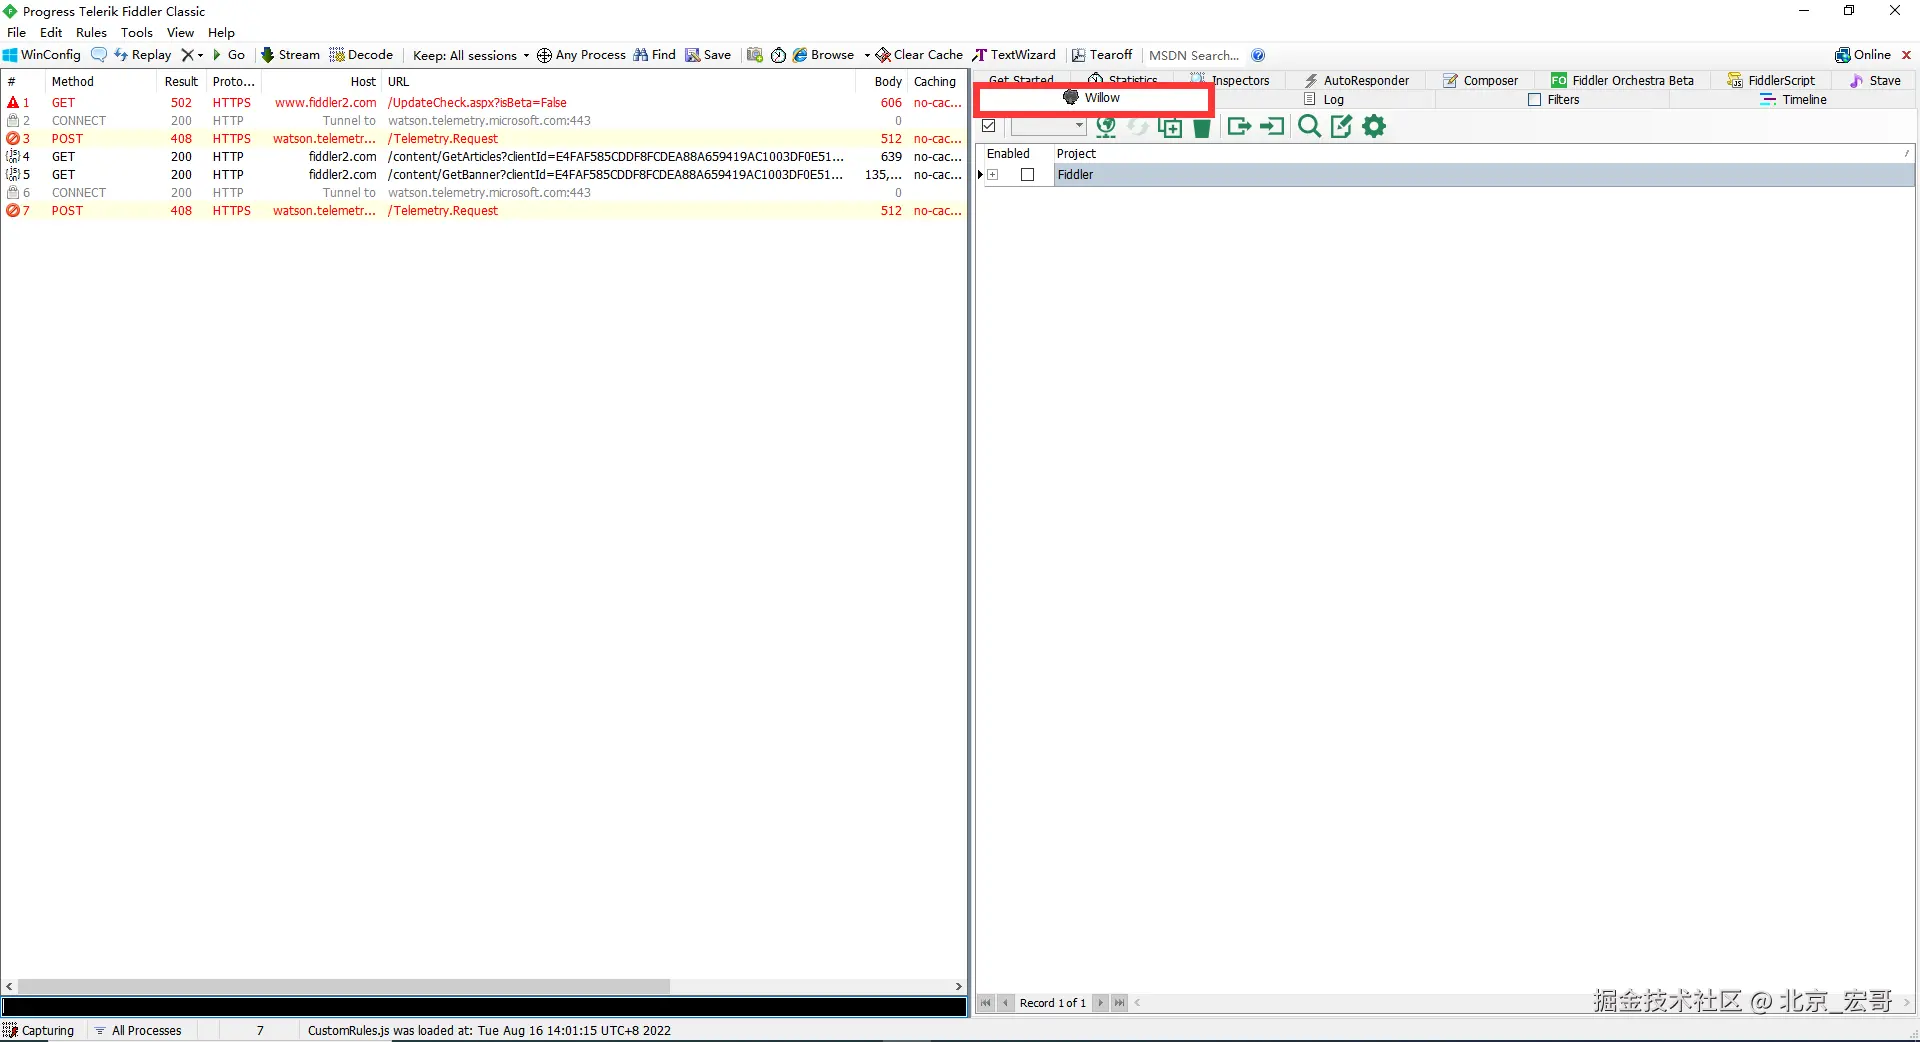This screenshot has height=1042, width=1920.
Task: Sort sessions by Host column header
Action: pos(322,82)
